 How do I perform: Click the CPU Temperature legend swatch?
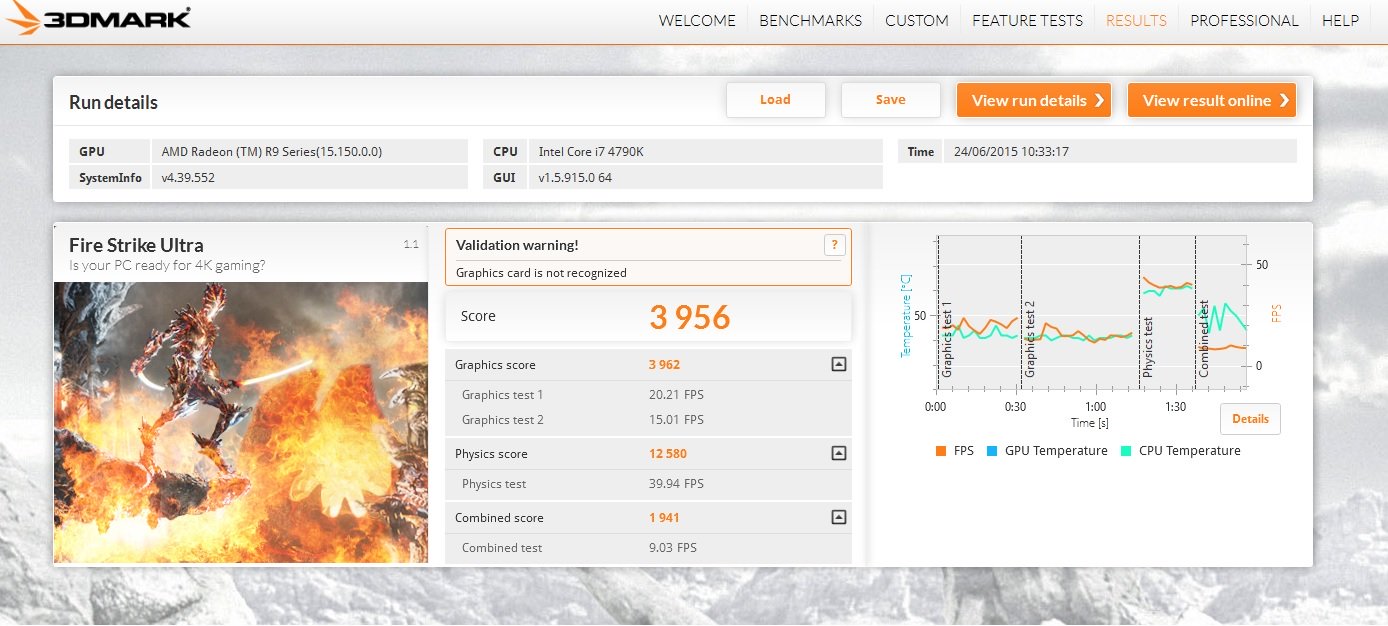pyautogui.click(x=1126, y=451)
